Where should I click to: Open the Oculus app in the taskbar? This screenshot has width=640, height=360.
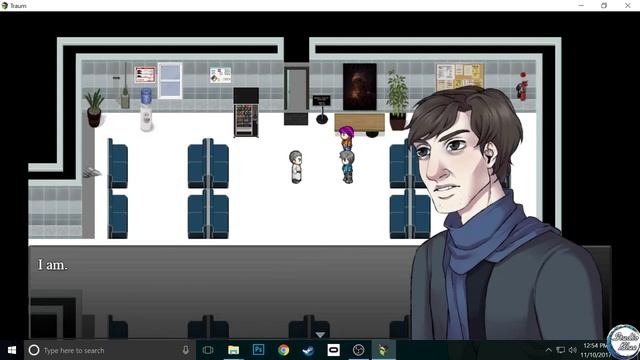[333, 350]
